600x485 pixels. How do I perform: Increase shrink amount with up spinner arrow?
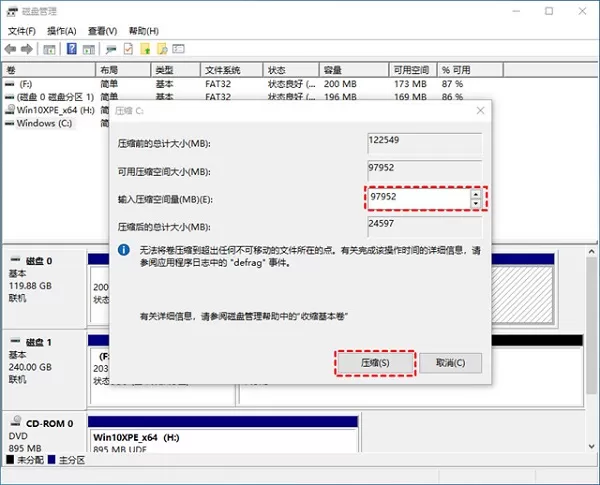pyautogui.click(x=475, y=194)
